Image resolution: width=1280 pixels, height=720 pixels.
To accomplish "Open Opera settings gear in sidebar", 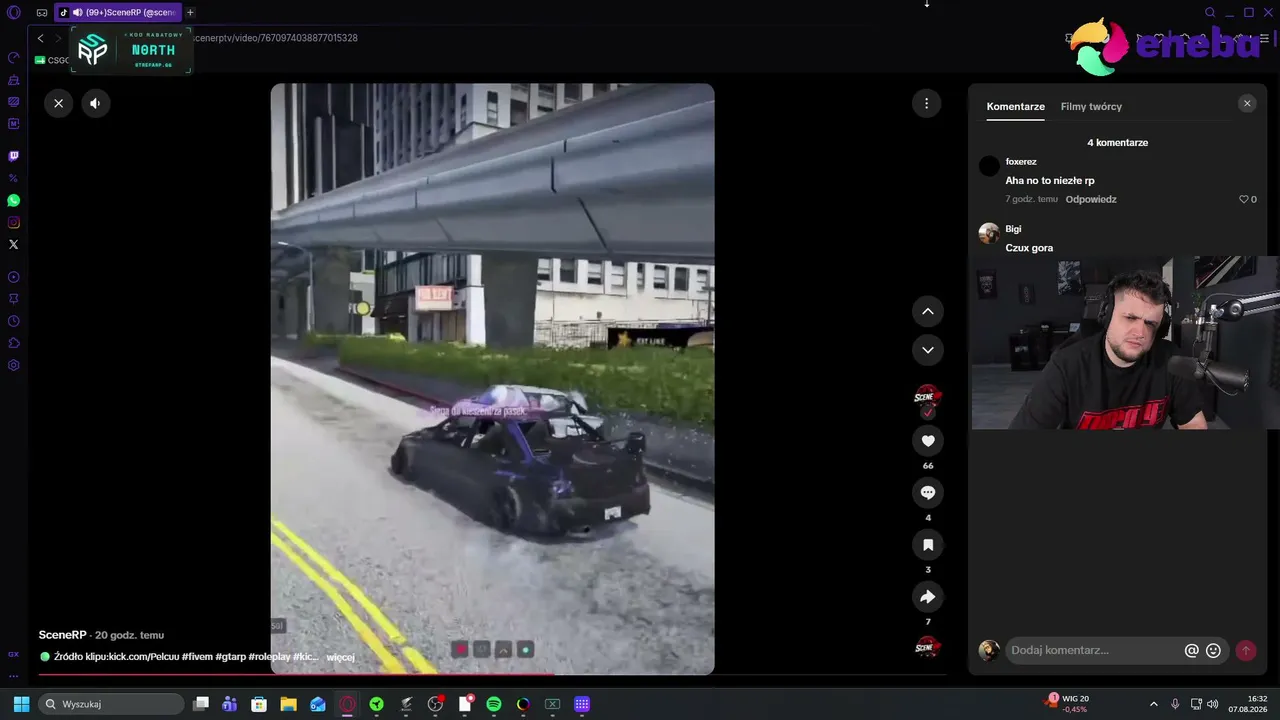I will tap(14, 365).
